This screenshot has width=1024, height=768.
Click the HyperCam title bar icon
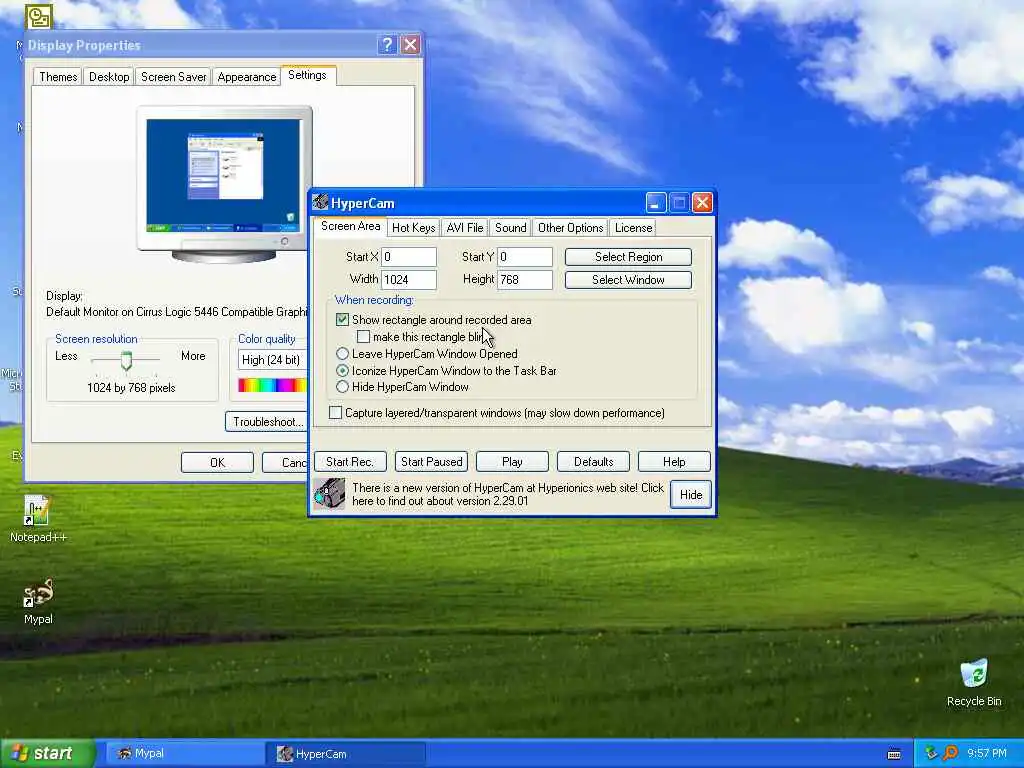(x=320, y=202)
